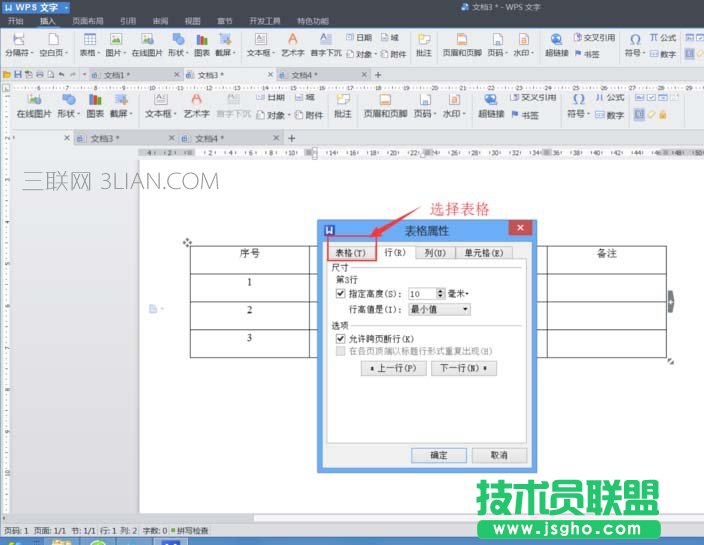Viewport: 704px width, 545px height.
Task: Open the 行高值是 最小值 dropdown
Action: (439, 309)
